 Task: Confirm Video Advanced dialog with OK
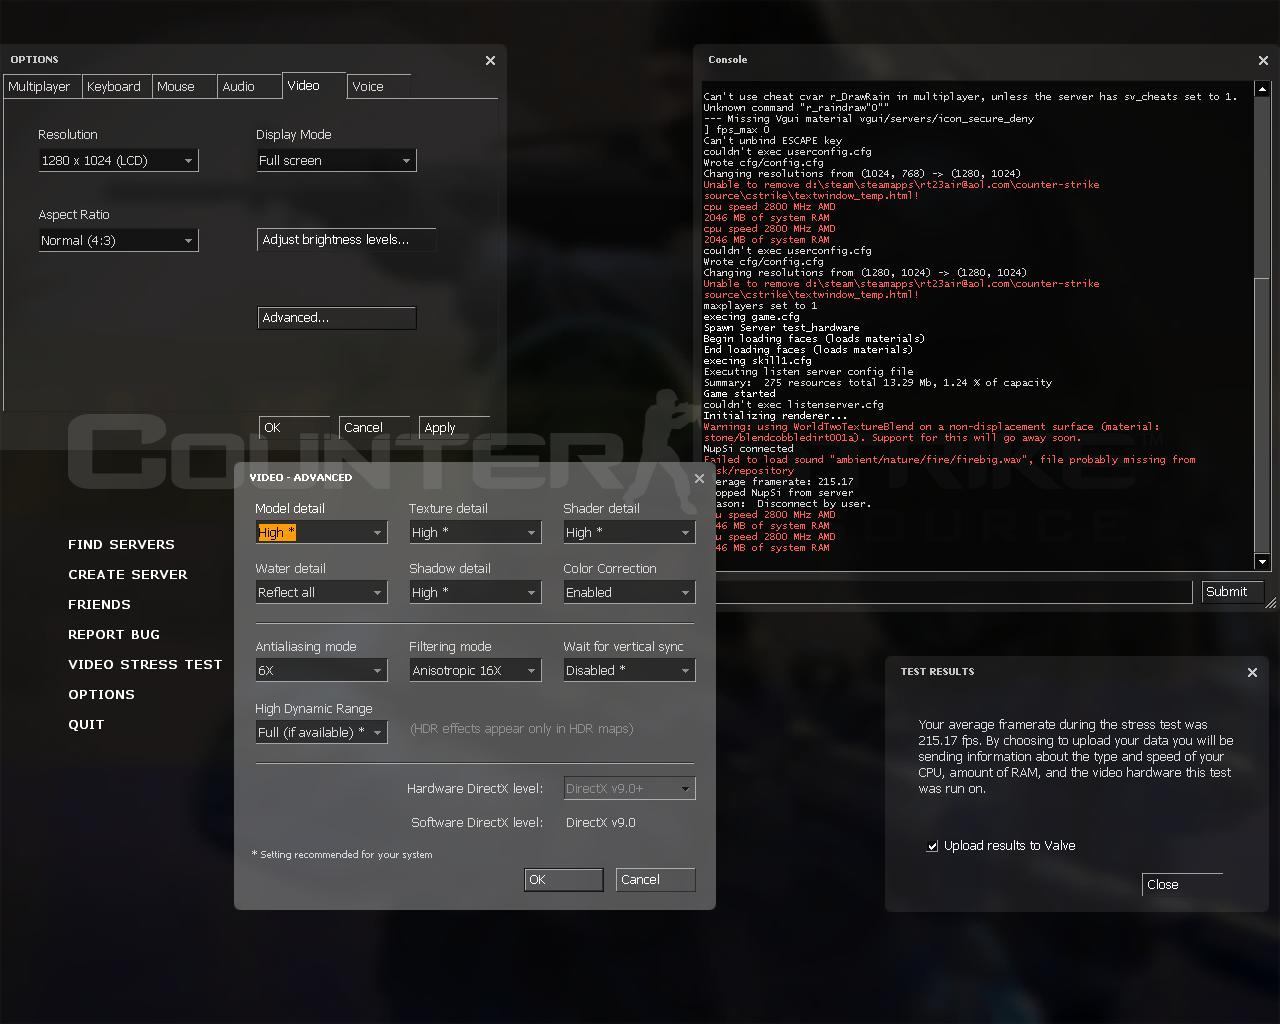coord(563,880)
